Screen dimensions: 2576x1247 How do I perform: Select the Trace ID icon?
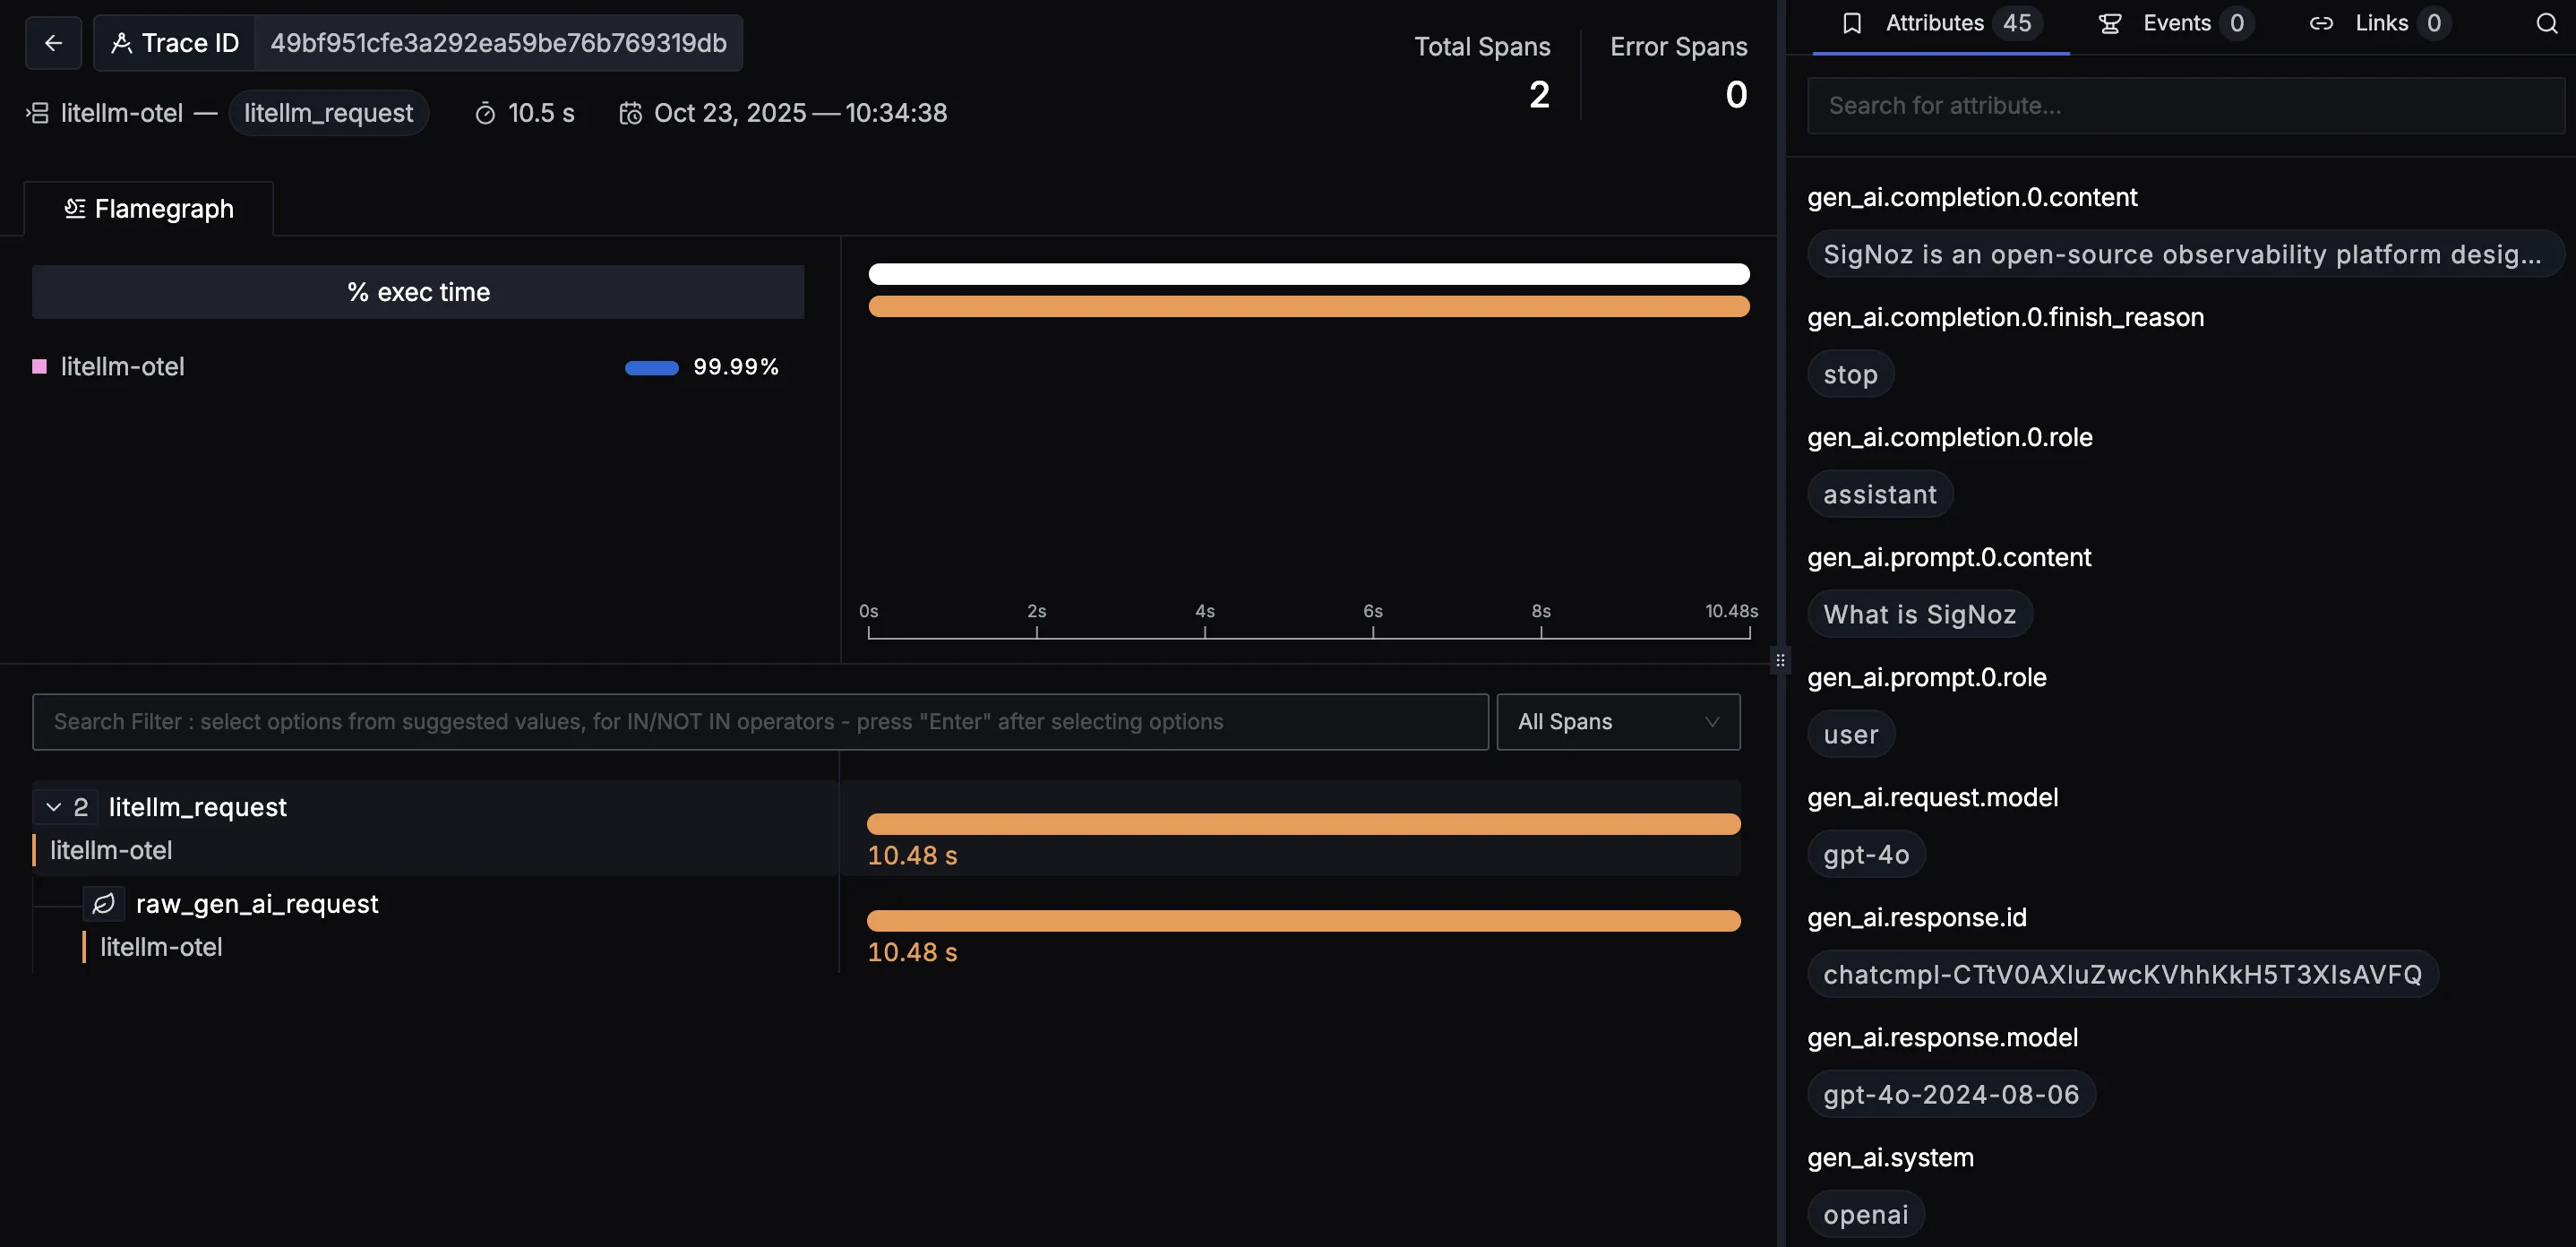click(x=122, y=42)
